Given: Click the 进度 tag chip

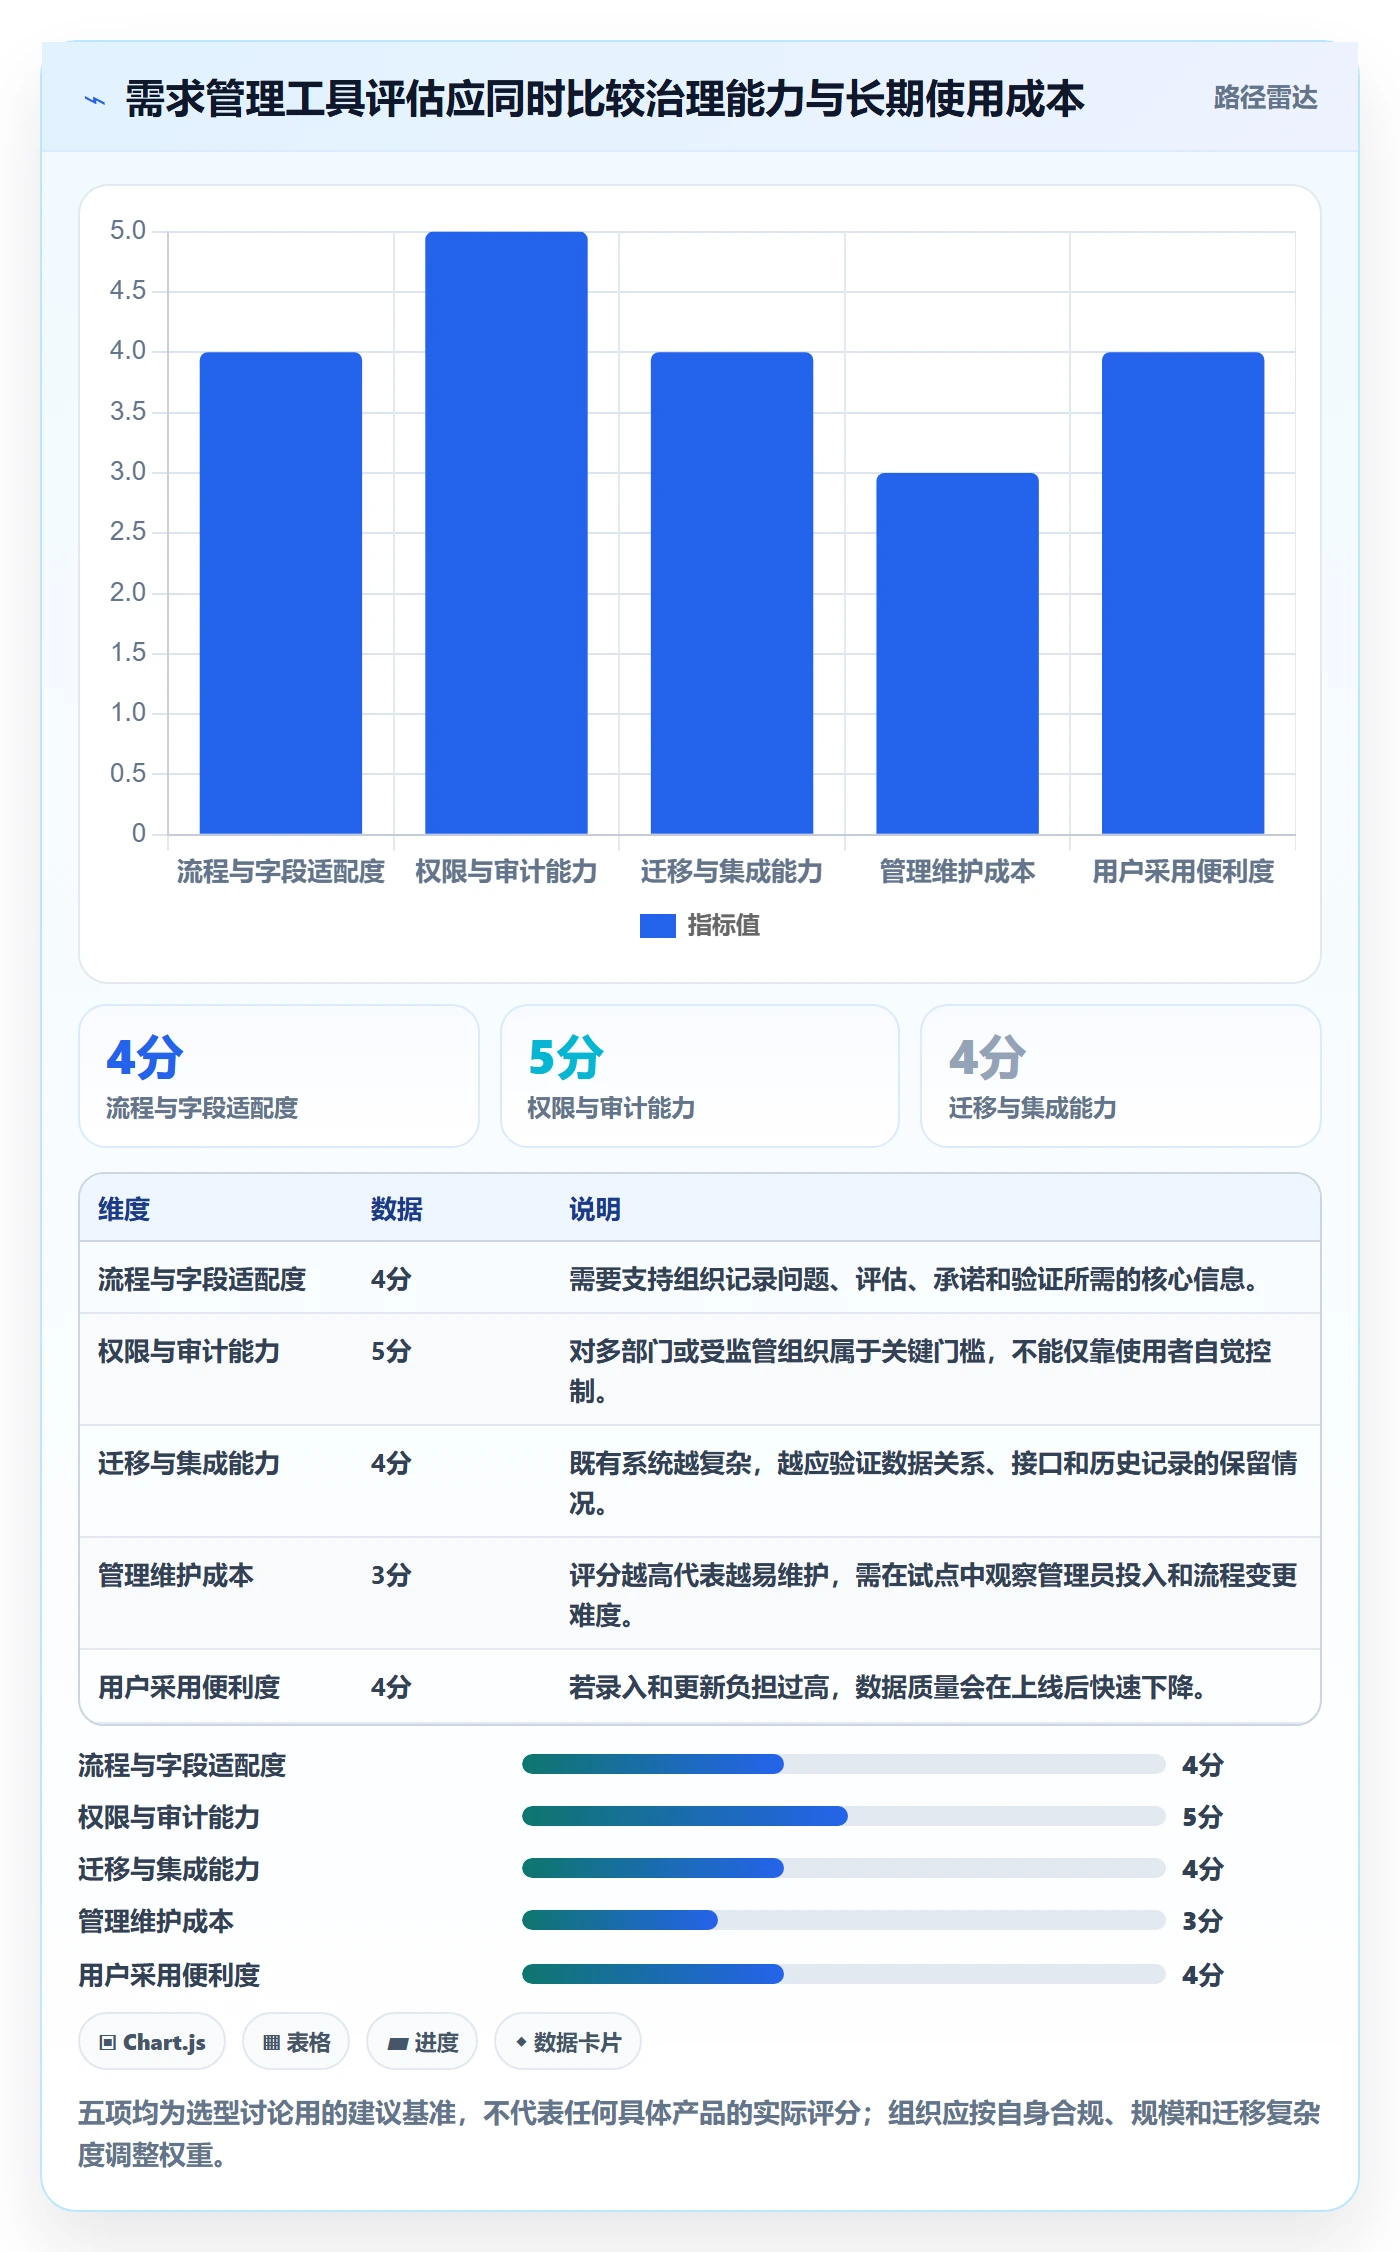Looking at the screenshot, I should tap(422, 2042).
